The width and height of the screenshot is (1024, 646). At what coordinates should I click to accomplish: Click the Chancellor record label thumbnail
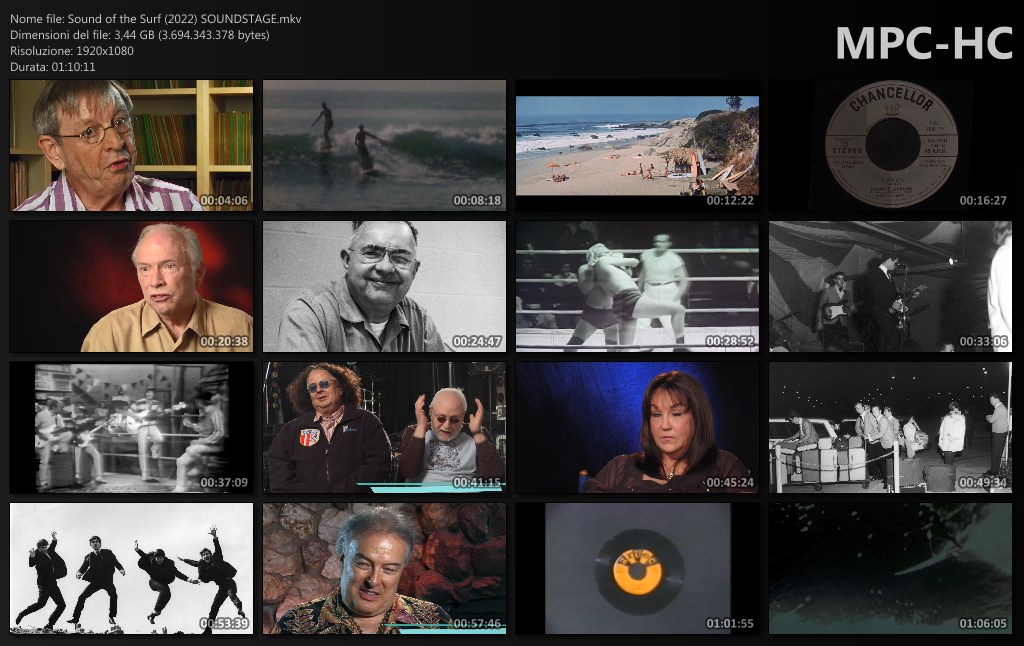click(x=890, y=146)
